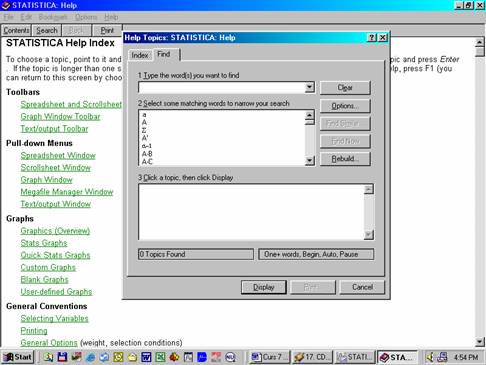Open the Excel quick launch icon
Screen dimensions: 486x365
click(x=160, y=357)
